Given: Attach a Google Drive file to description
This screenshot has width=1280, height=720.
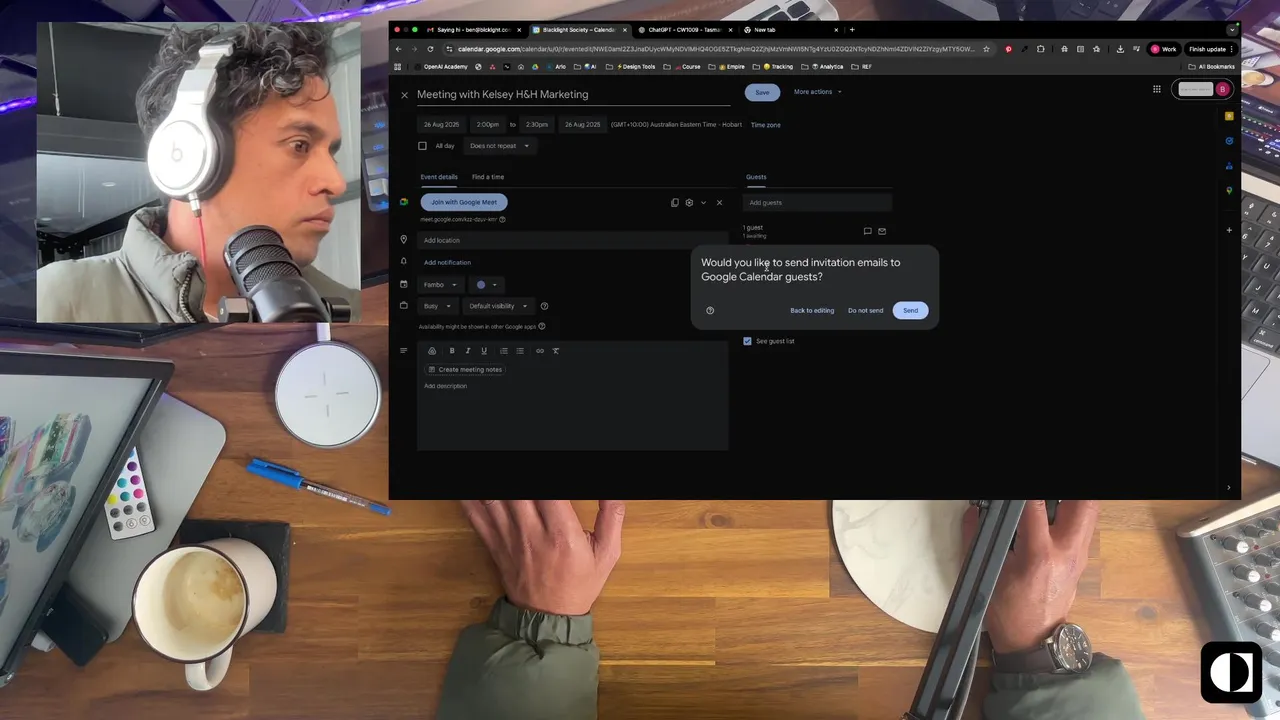Looking at the screenshot, I should [x=432, y=351].
